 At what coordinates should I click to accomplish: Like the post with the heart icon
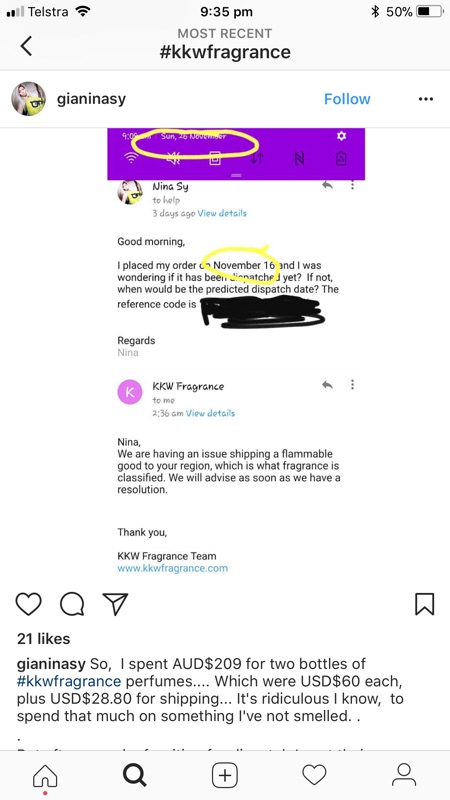(x=29, y=604)
